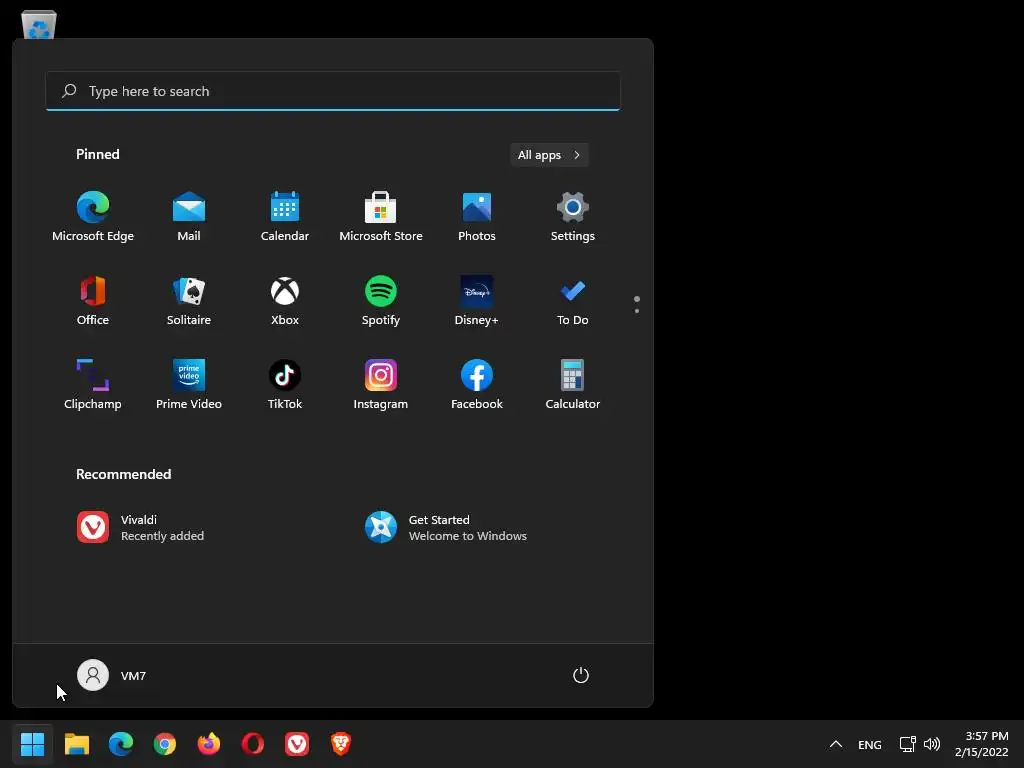
Task: Open Get Started Welcome to Windows
Action: pyautogui.click(x=445, y=527)
